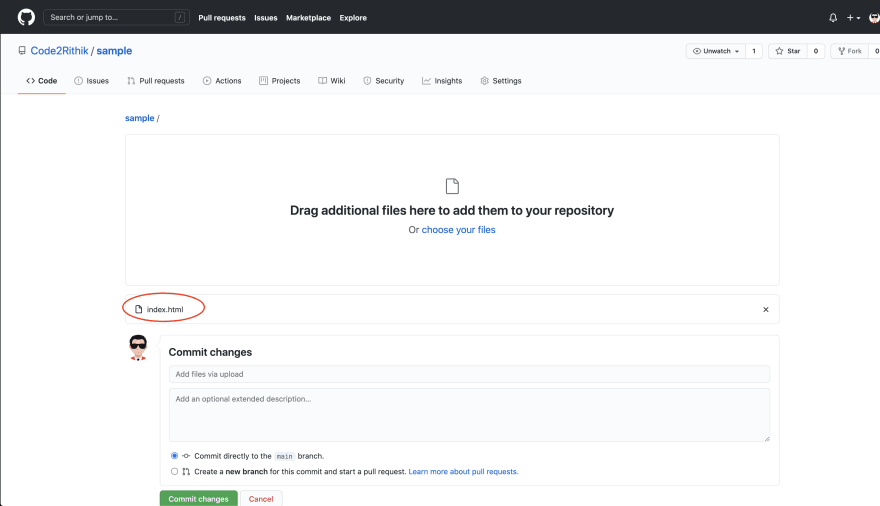Click the Commit changes button
Screen dimensions: 880x506
click(x=199, y=499)
